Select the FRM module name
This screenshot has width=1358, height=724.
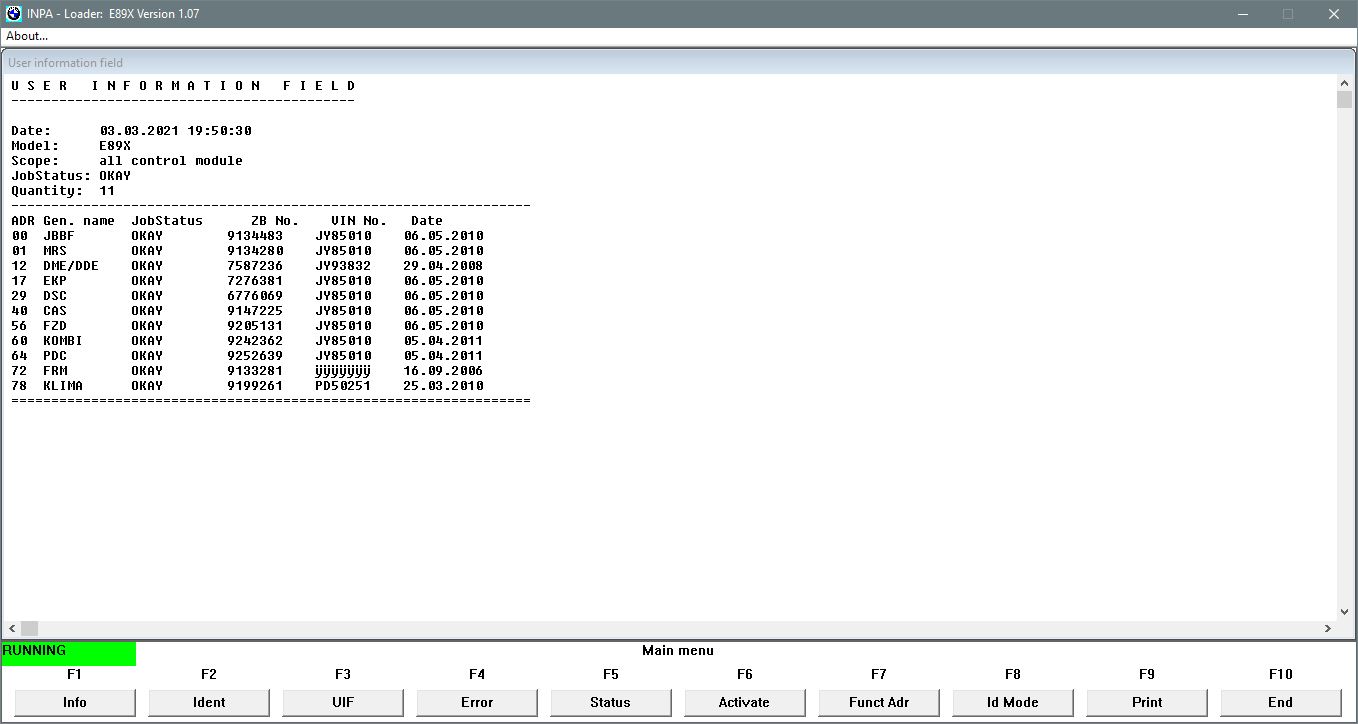pyautogui.click(x=55, y=371)
